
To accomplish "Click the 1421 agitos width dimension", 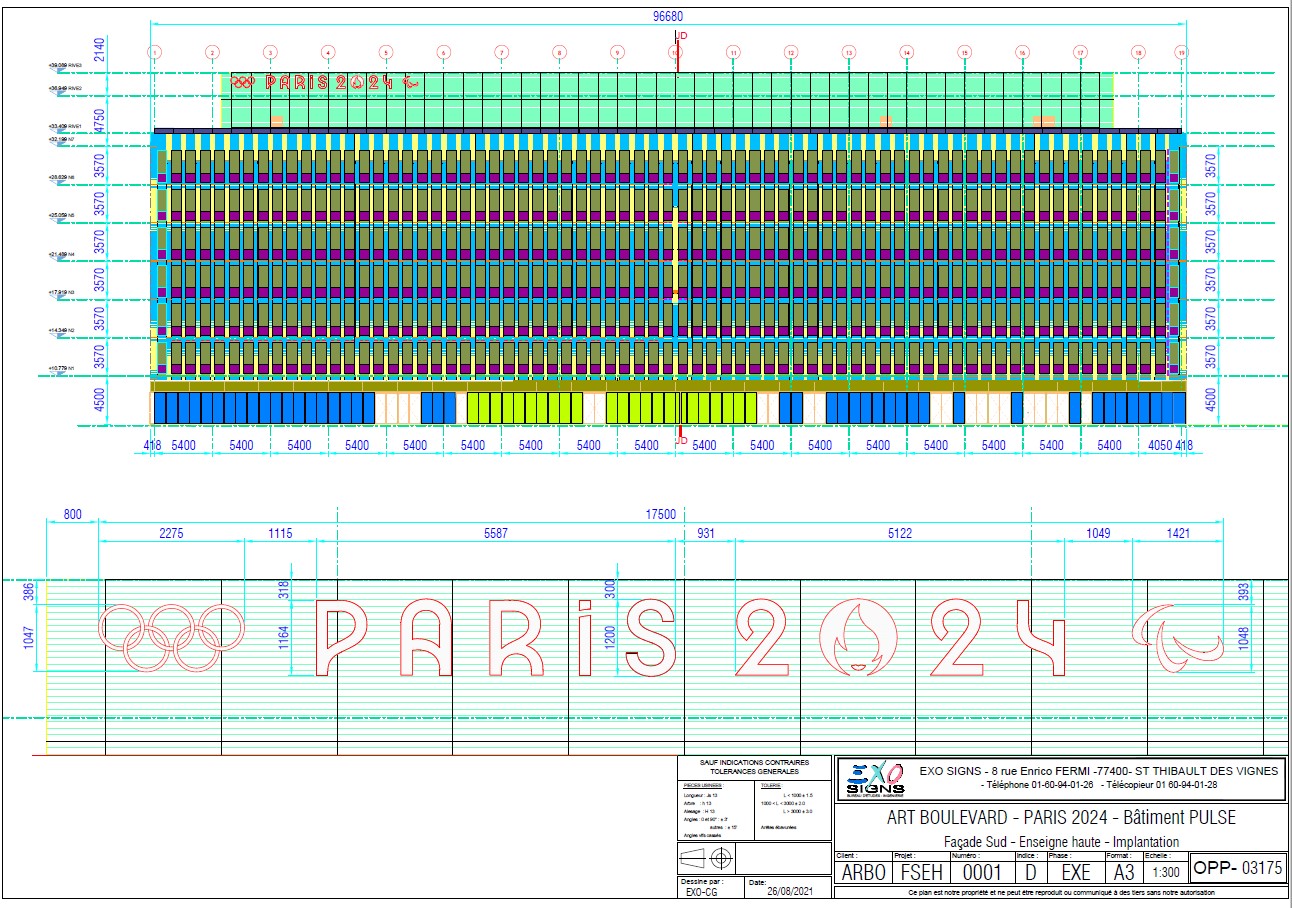I will 1178,533.
